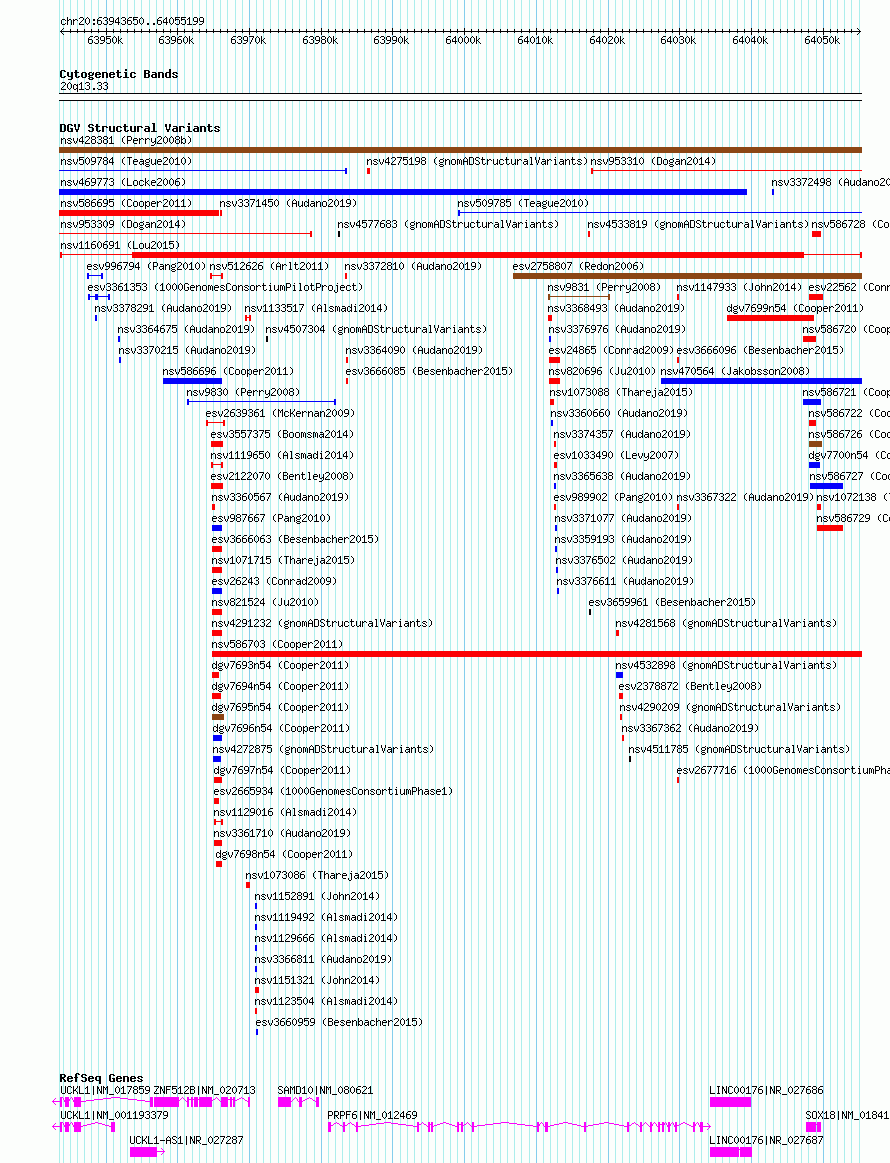Select the brown nsv428381 variant bar

pos(461,150)
